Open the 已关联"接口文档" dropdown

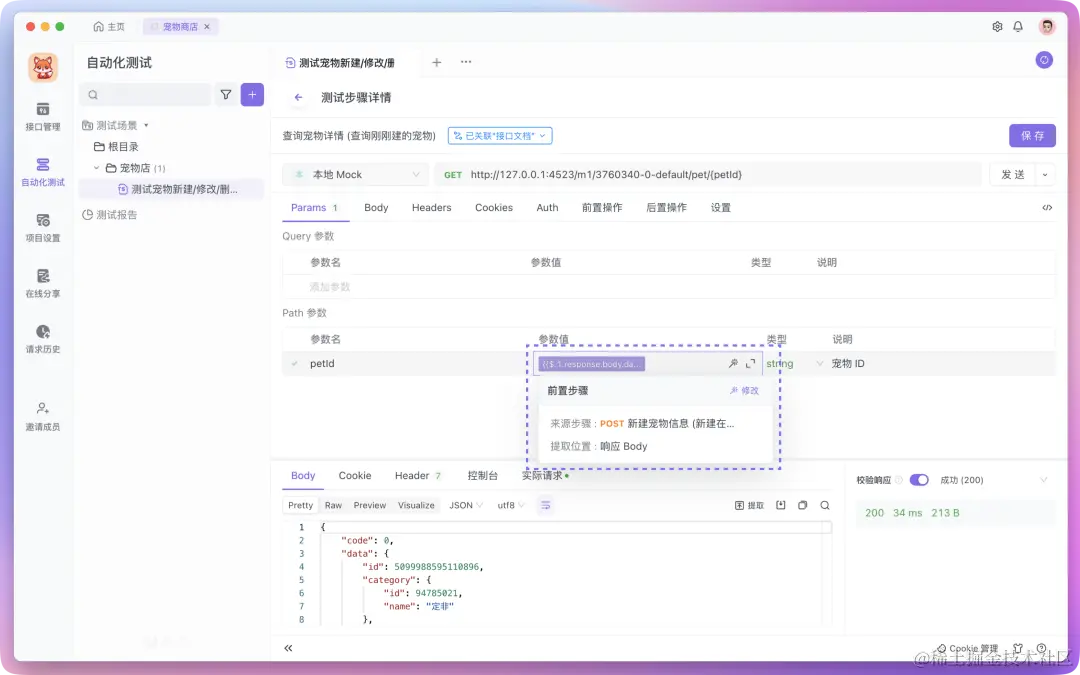pyautogui.click(x=500, y=135)
